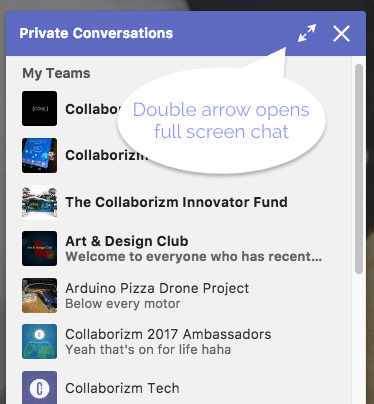The width and height of the screenshot is (374, 404).
Task: Click the Art & Design Club thumbnail
Action: [39, 248]
